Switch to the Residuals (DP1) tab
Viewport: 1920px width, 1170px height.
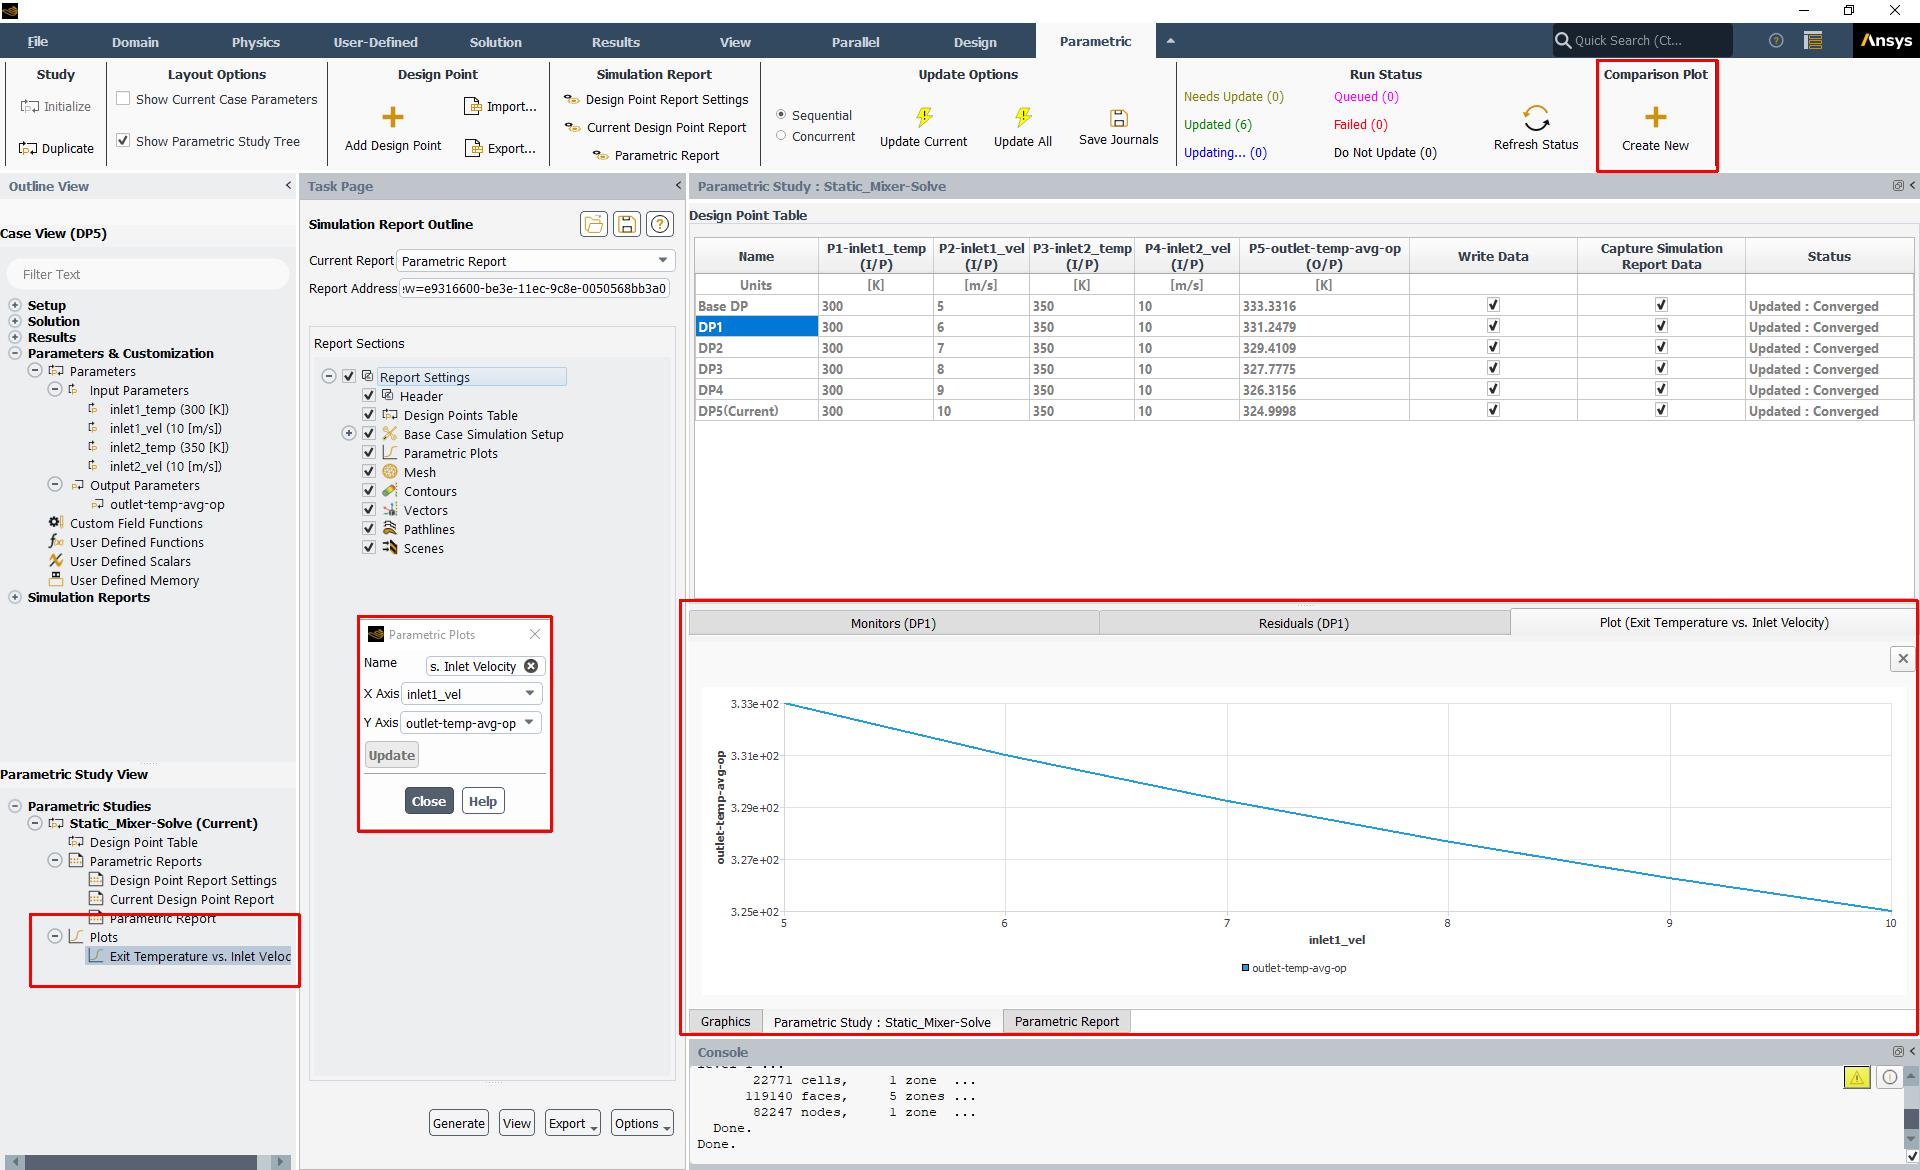(1303, 623)
